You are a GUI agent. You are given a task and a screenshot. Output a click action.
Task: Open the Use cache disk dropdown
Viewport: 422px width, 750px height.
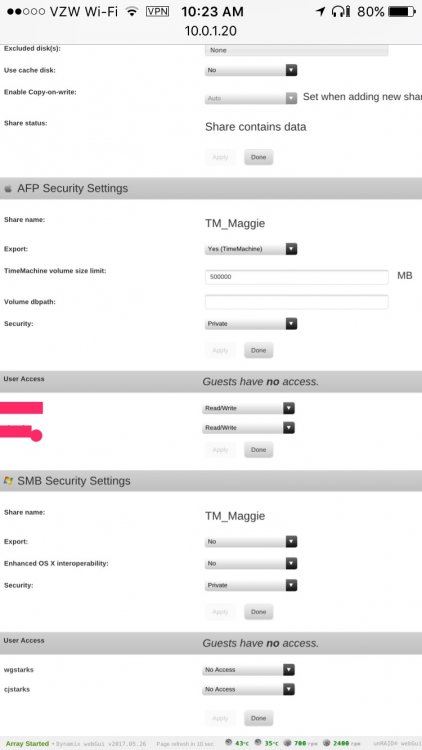point(251,70)
